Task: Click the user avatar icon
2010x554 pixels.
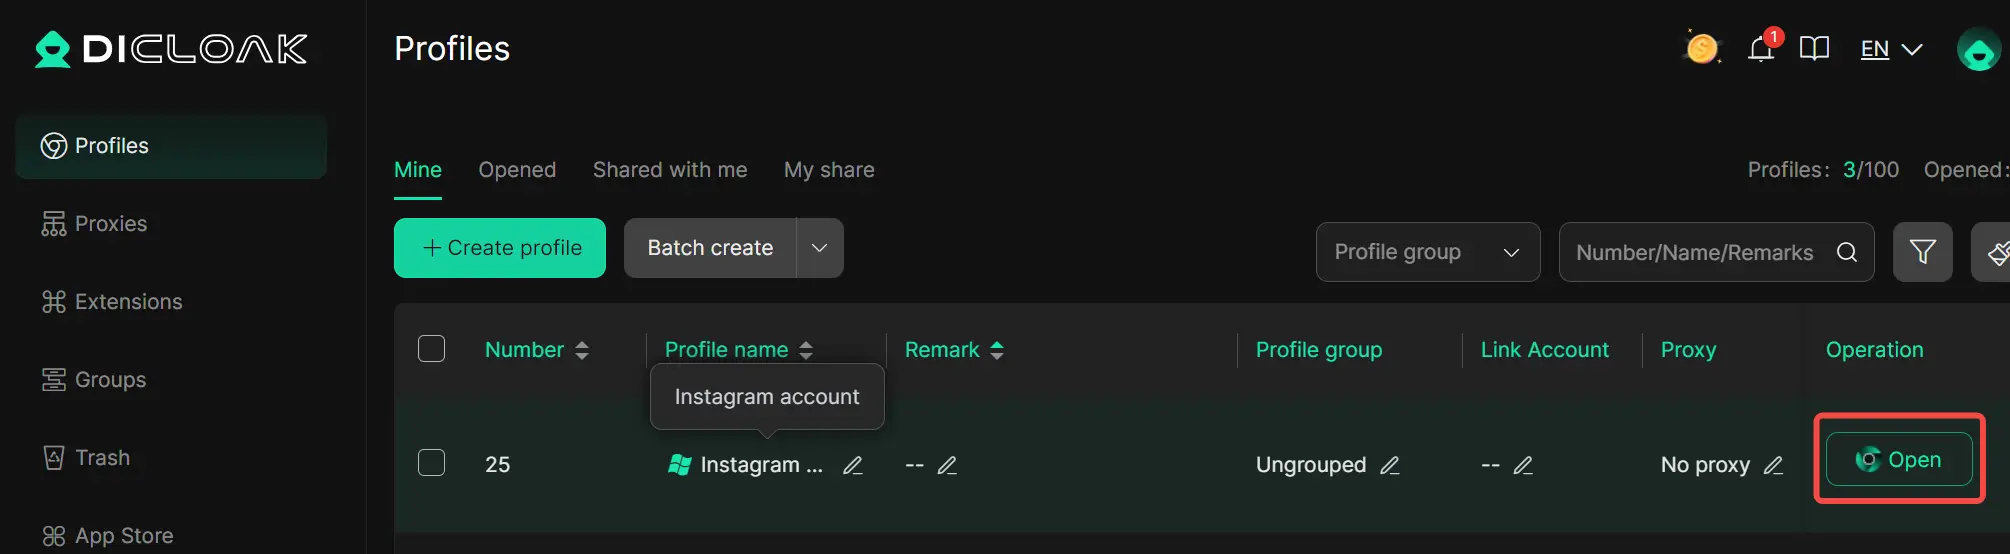Action: pos(1978,49)
